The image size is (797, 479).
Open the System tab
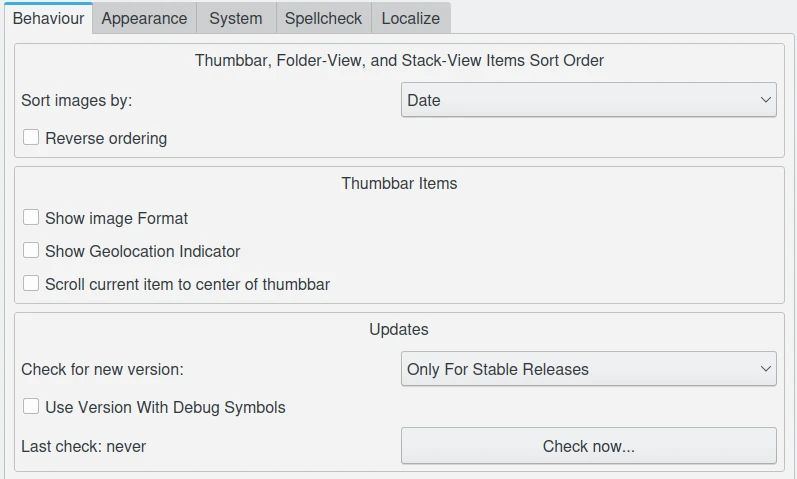tap(235, 18)
